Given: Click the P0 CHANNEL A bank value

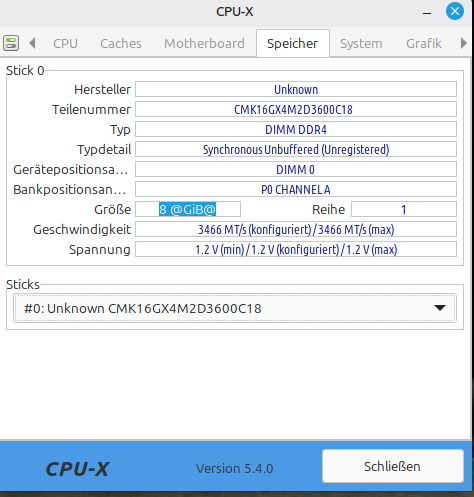Looking at the screenshot, I should [x=296, y=189].
